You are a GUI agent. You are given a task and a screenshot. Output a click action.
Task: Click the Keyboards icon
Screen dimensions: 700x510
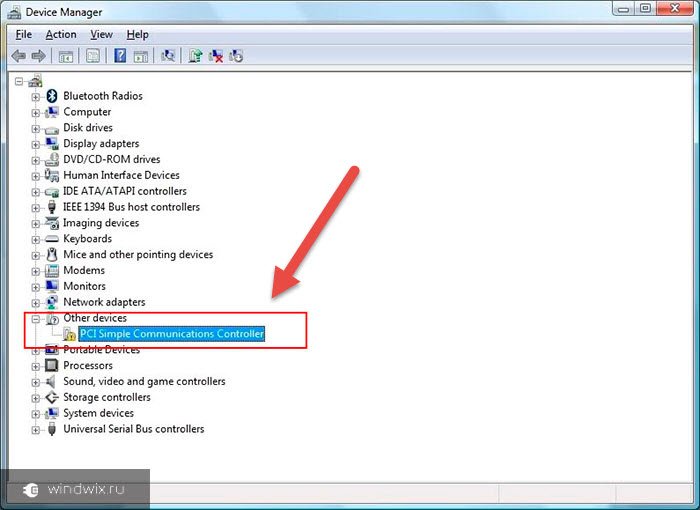[52, 239]
